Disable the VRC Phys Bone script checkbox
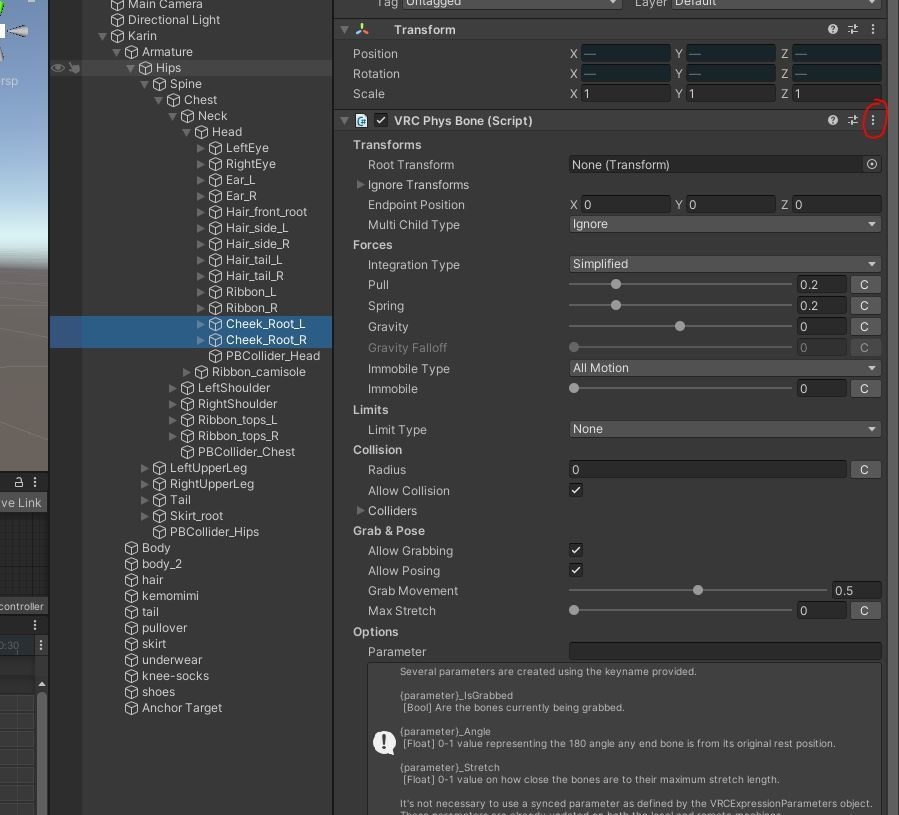The height and width of the screenshot is (815, 899). coord(381,120)
